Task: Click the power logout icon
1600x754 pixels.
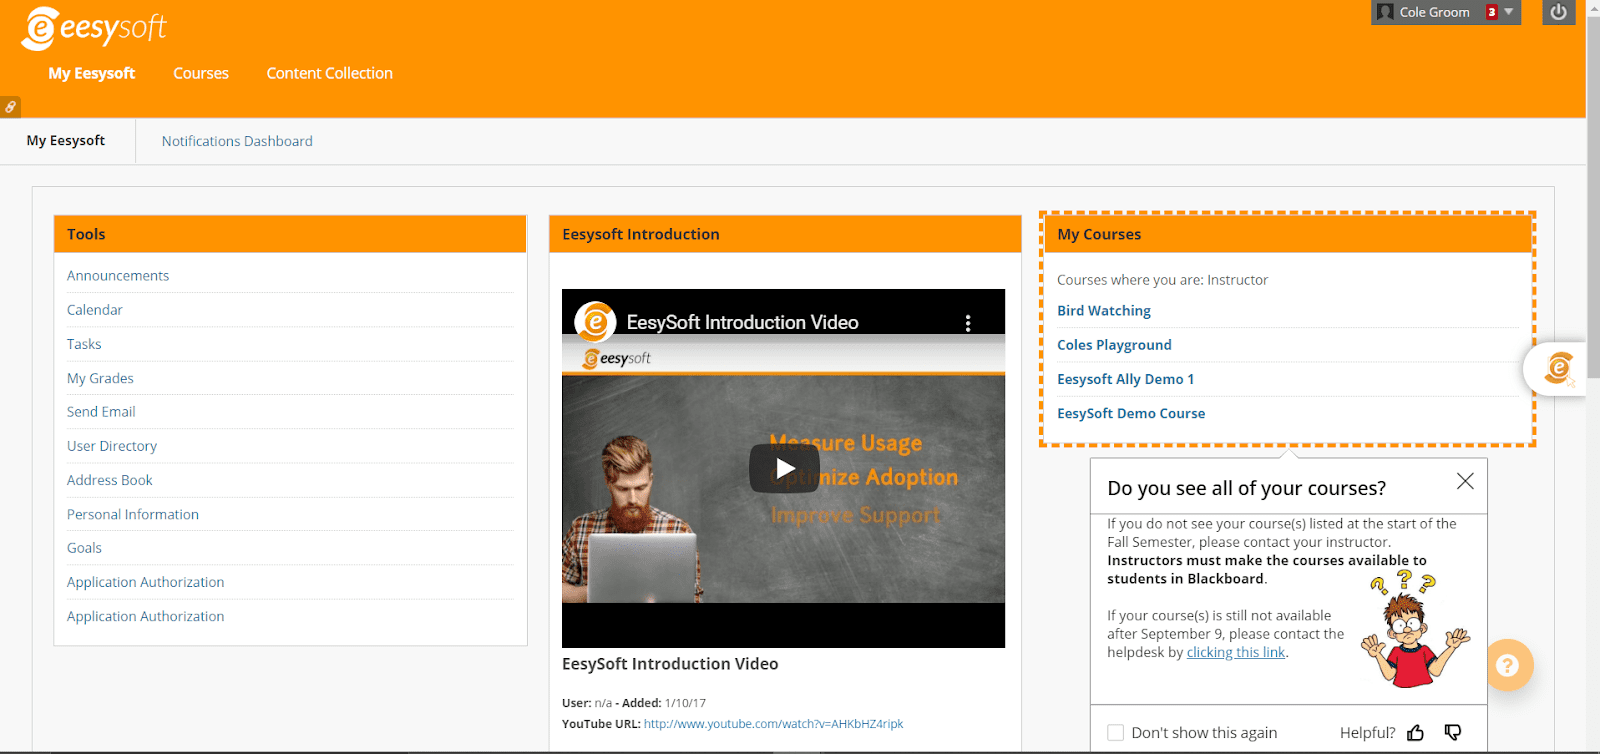Action: pos(1558,12)
